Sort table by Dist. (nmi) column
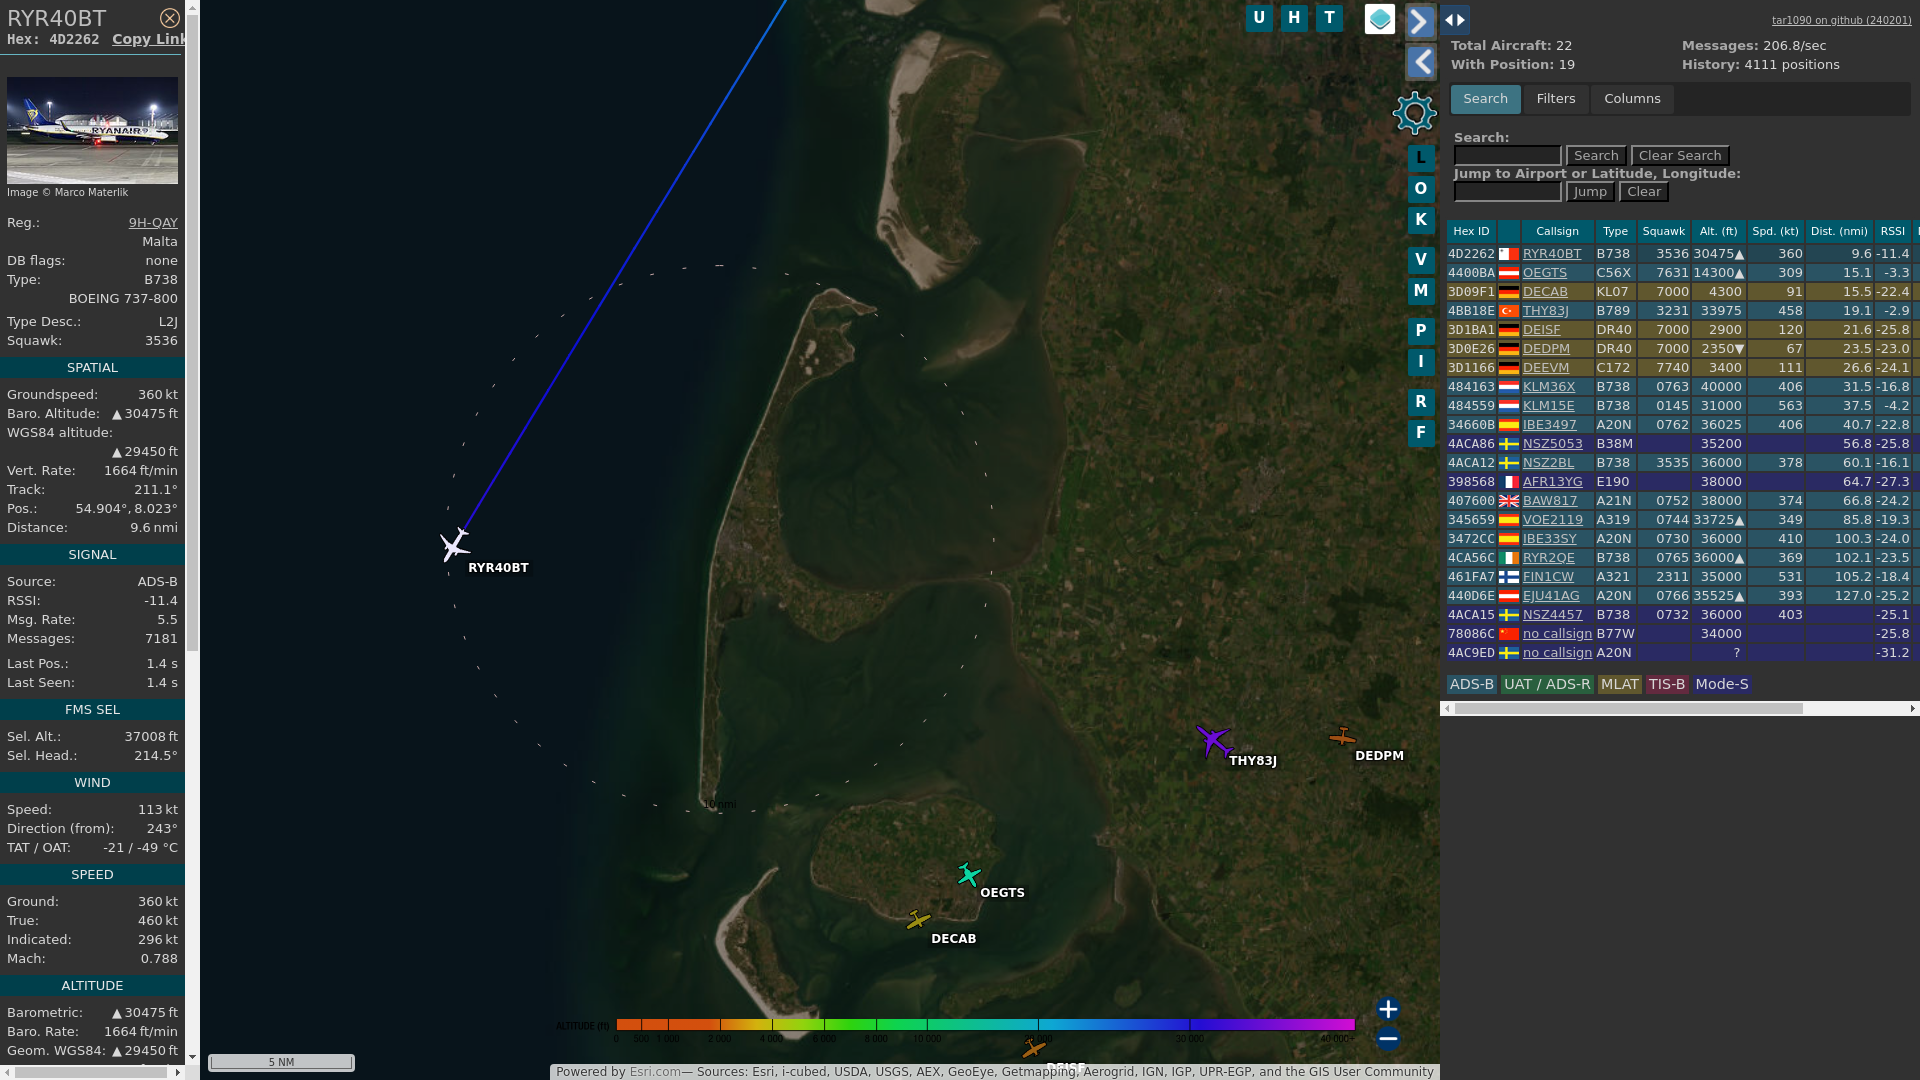The width and height of the screenshot is (1920, 1080). click(x=1839, y=231)
